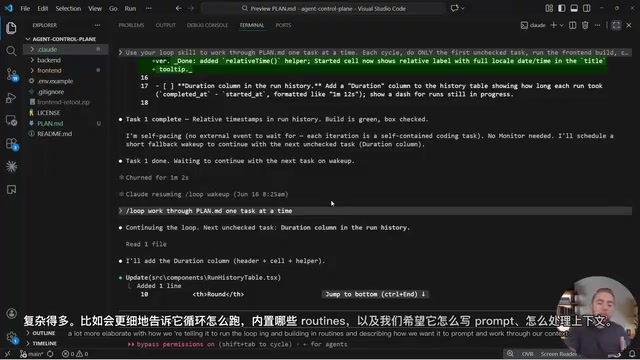Open the Extensions view

pyautogui.click(x=11, y=144)
